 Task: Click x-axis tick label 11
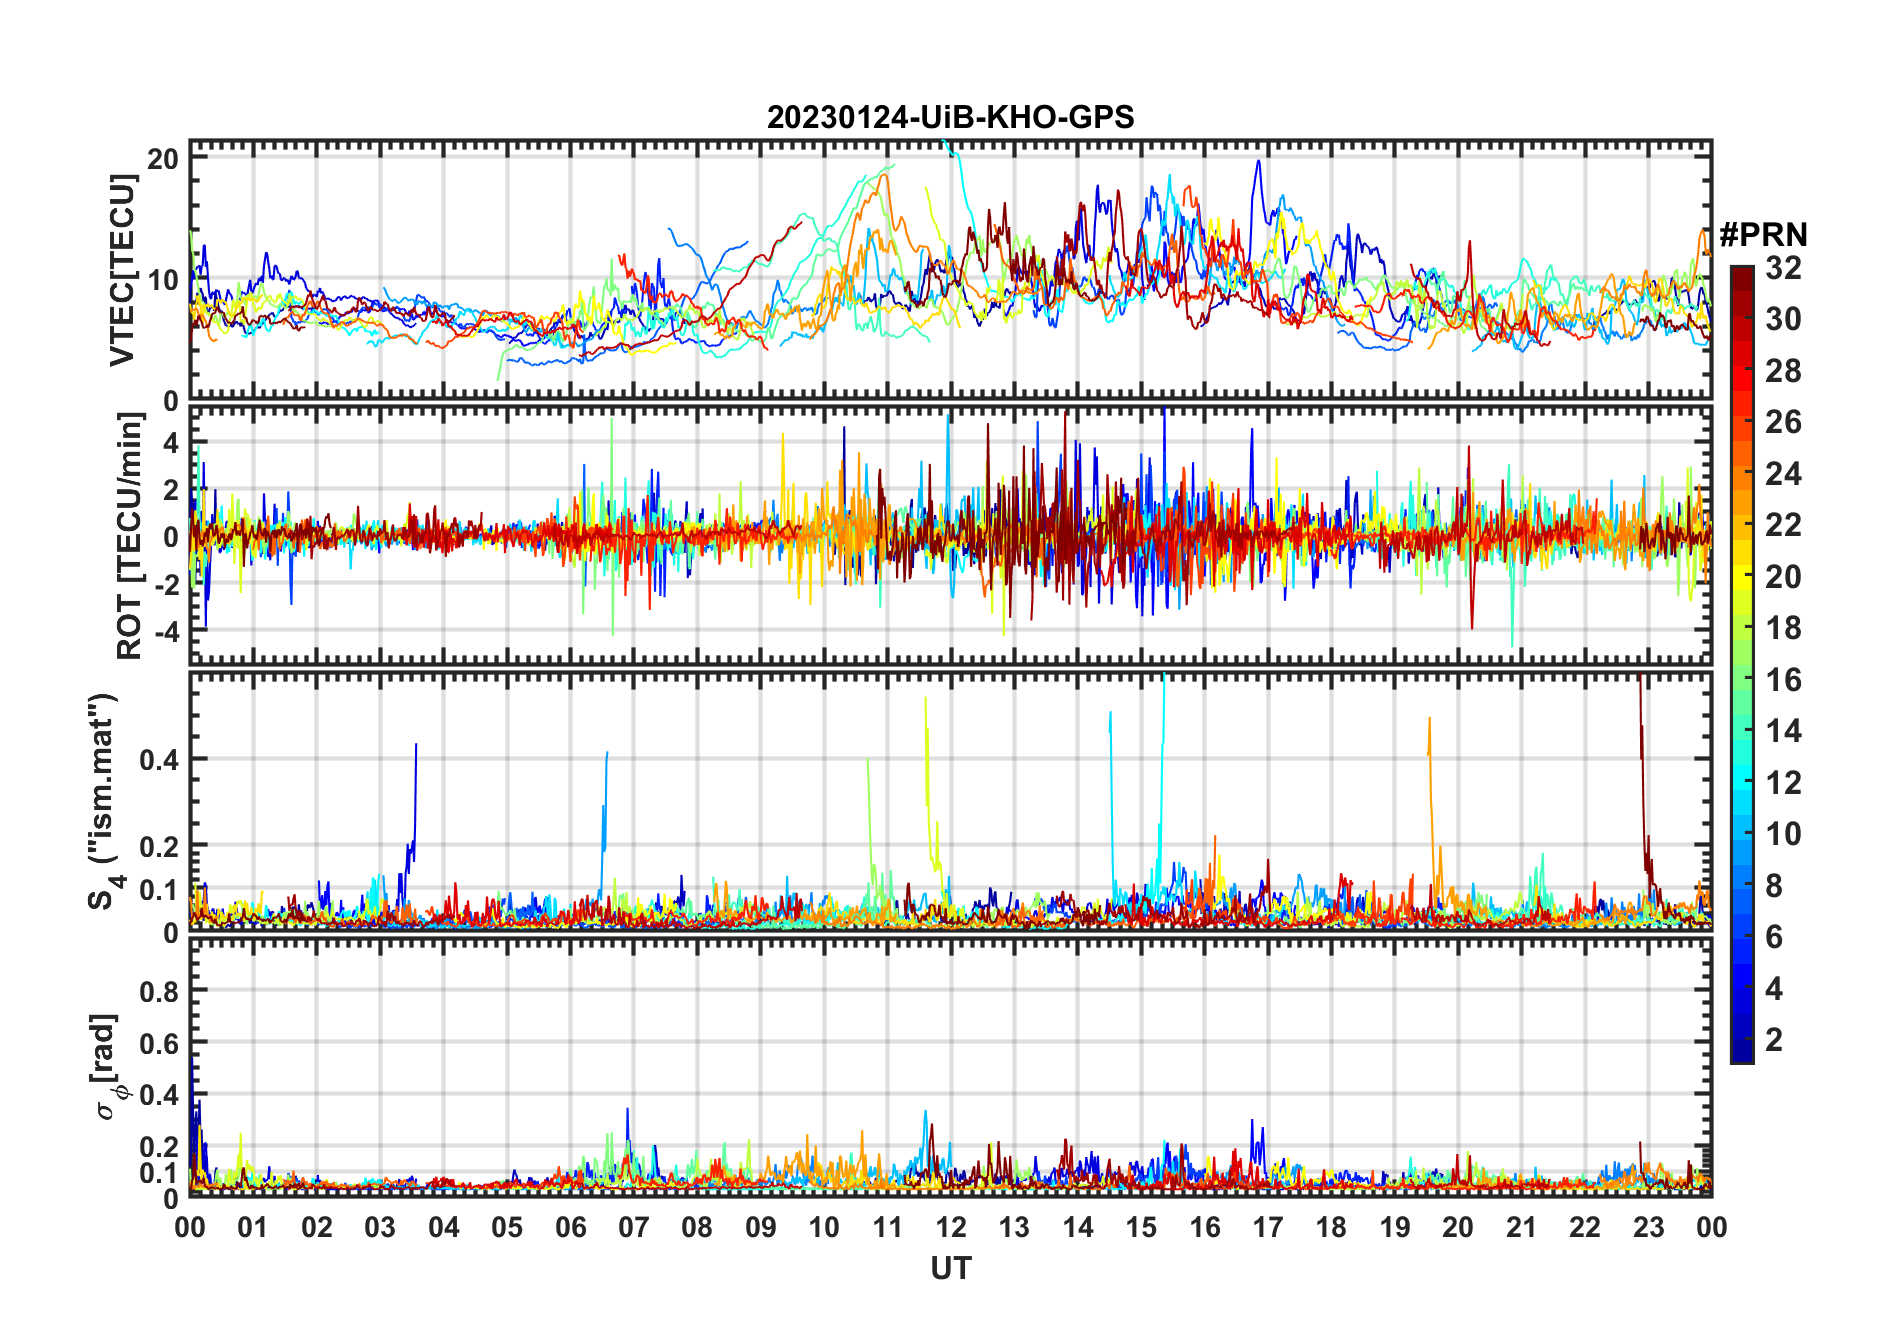[x=887, y=1227]
